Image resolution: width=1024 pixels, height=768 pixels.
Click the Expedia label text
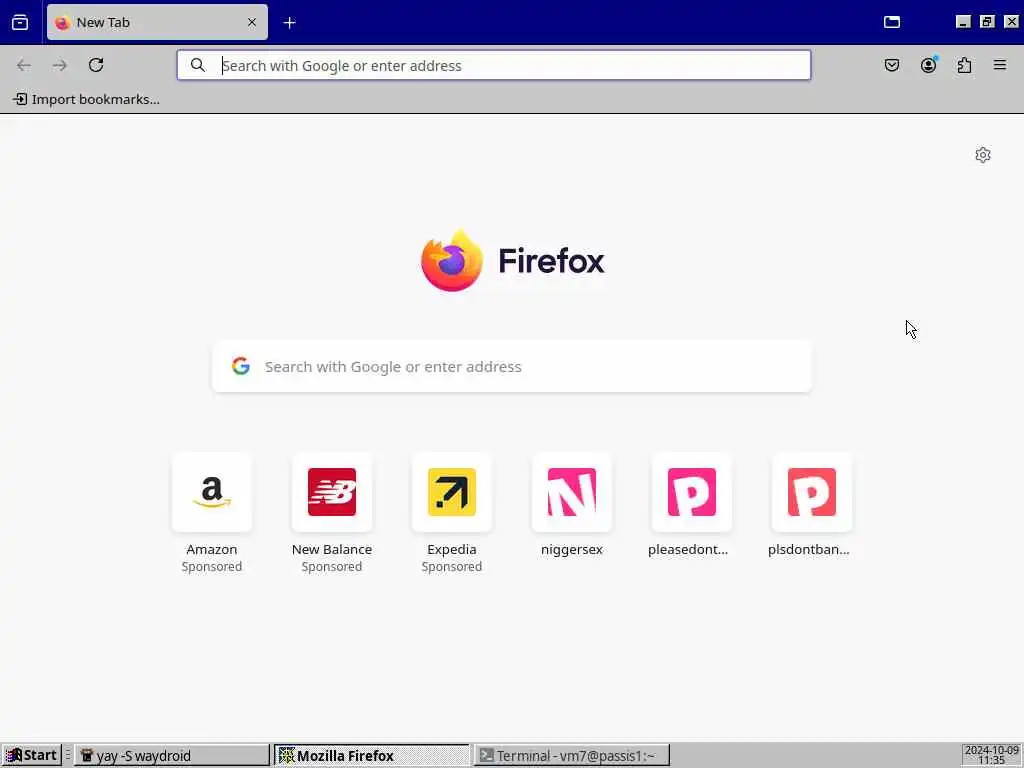coord(452,549)
